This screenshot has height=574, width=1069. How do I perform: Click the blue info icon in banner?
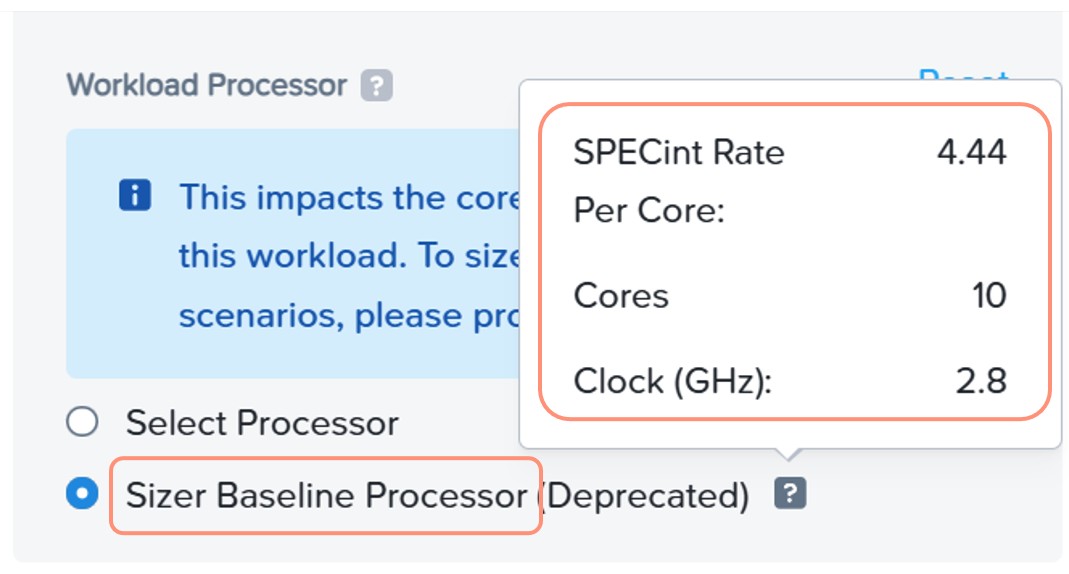pos(135,195)
